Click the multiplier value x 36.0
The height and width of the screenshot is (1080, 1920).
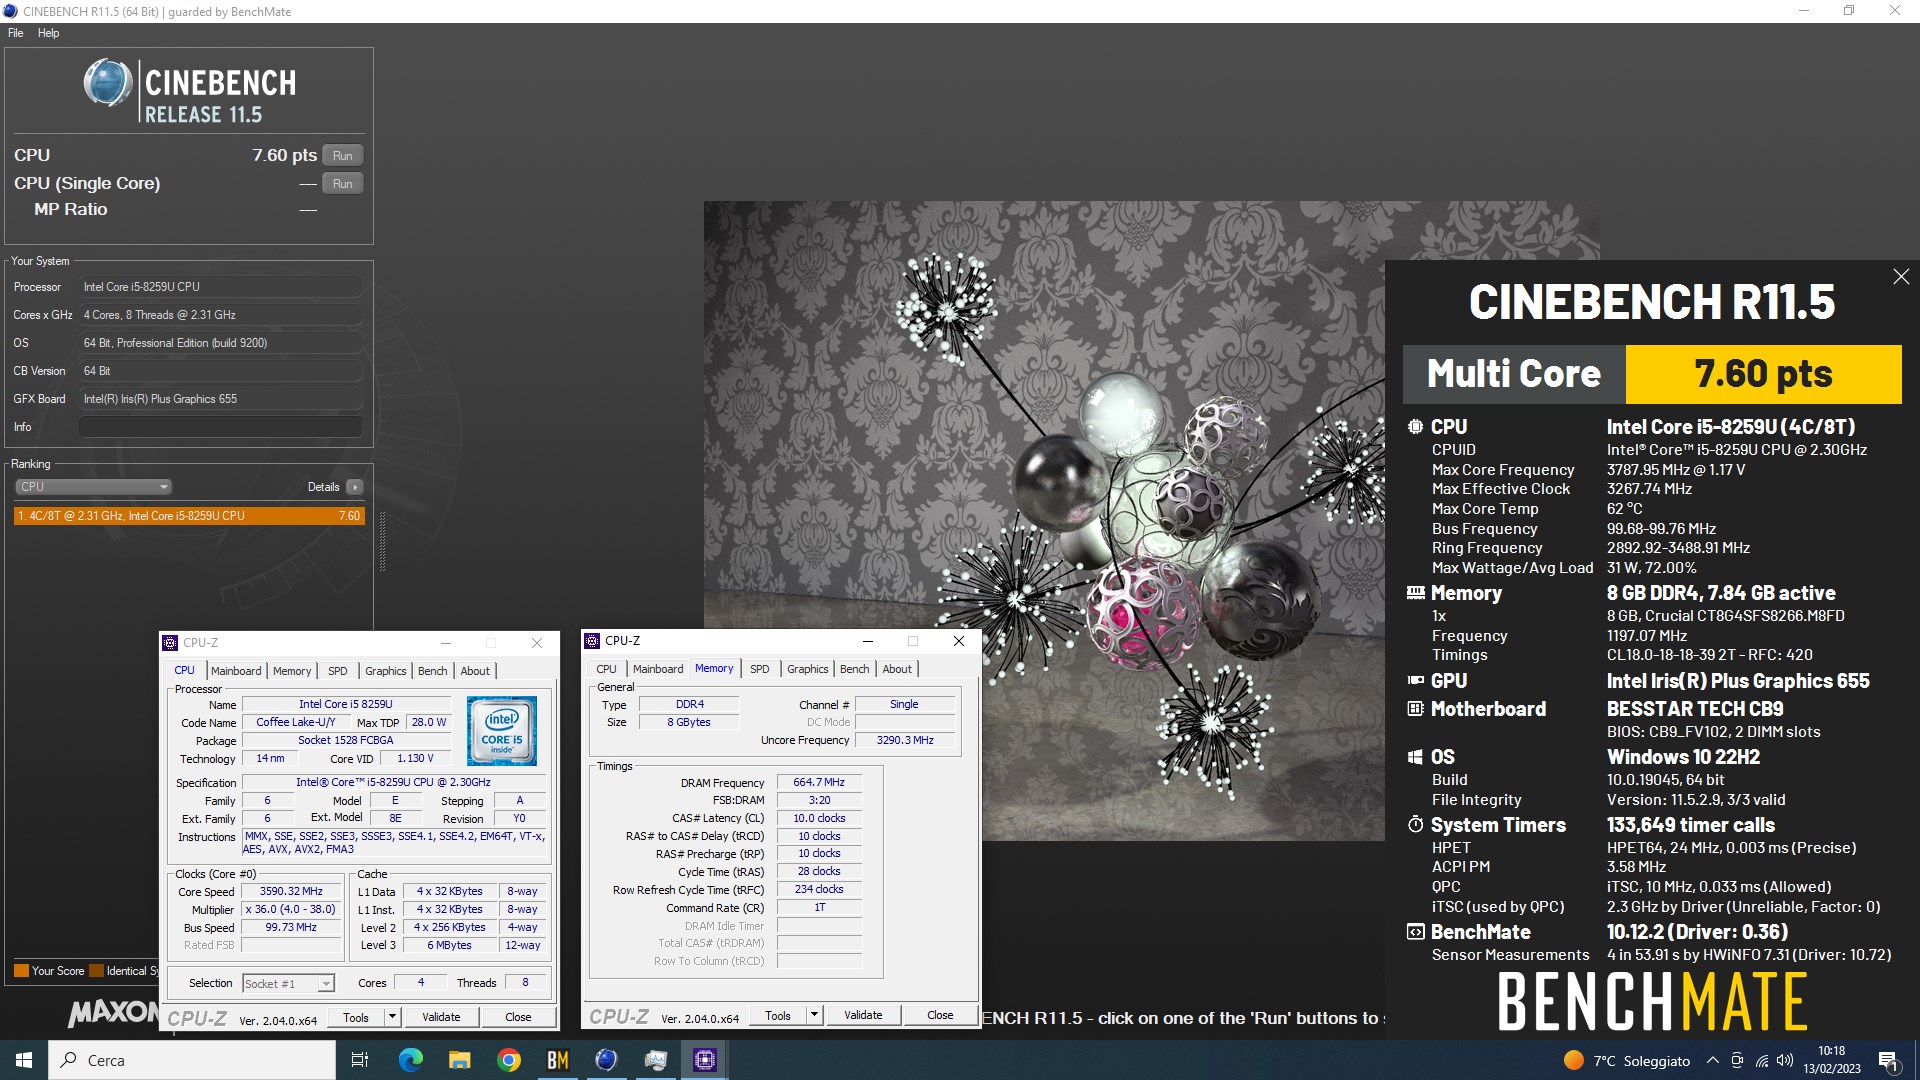coord(291,910)
